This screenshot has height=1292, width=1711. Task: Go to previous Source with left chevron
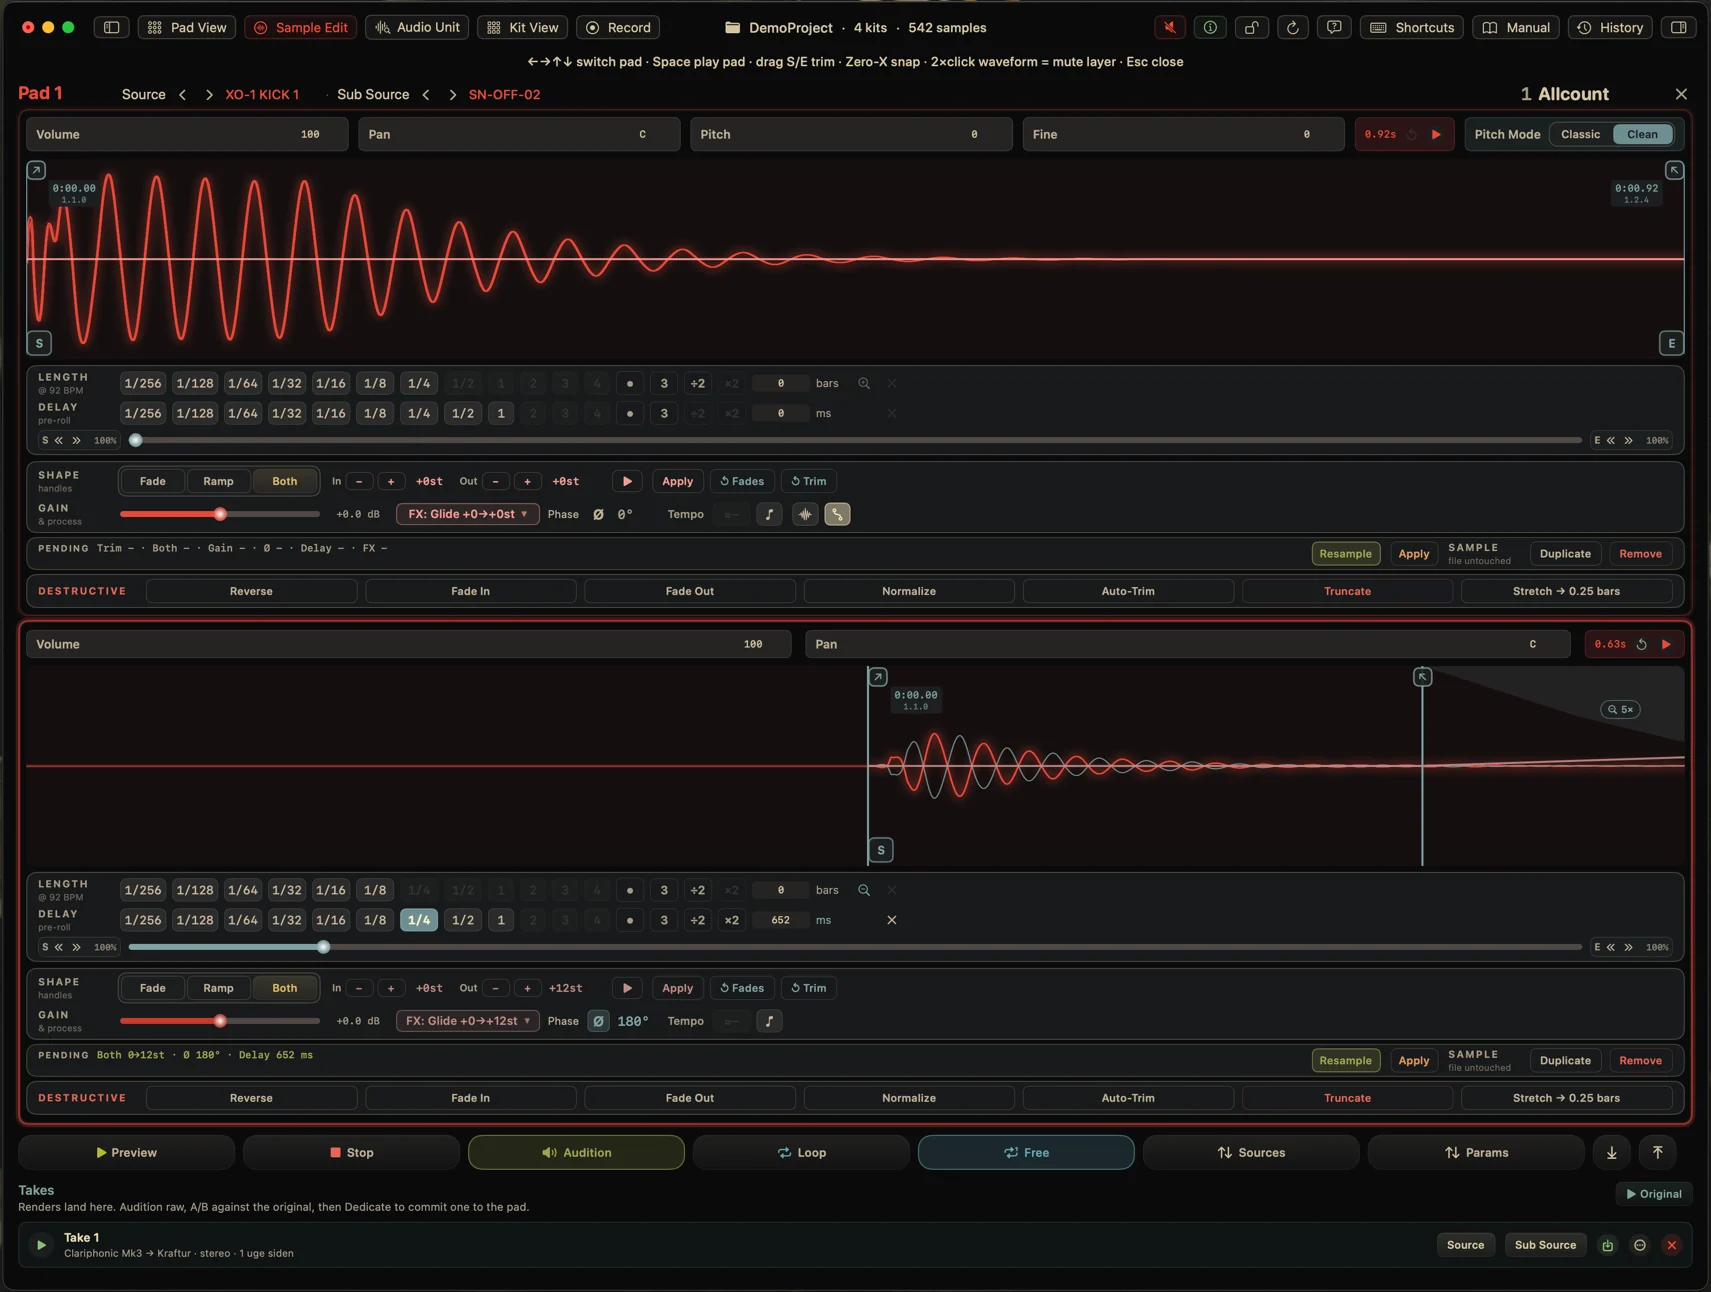[x=182, y=94]
